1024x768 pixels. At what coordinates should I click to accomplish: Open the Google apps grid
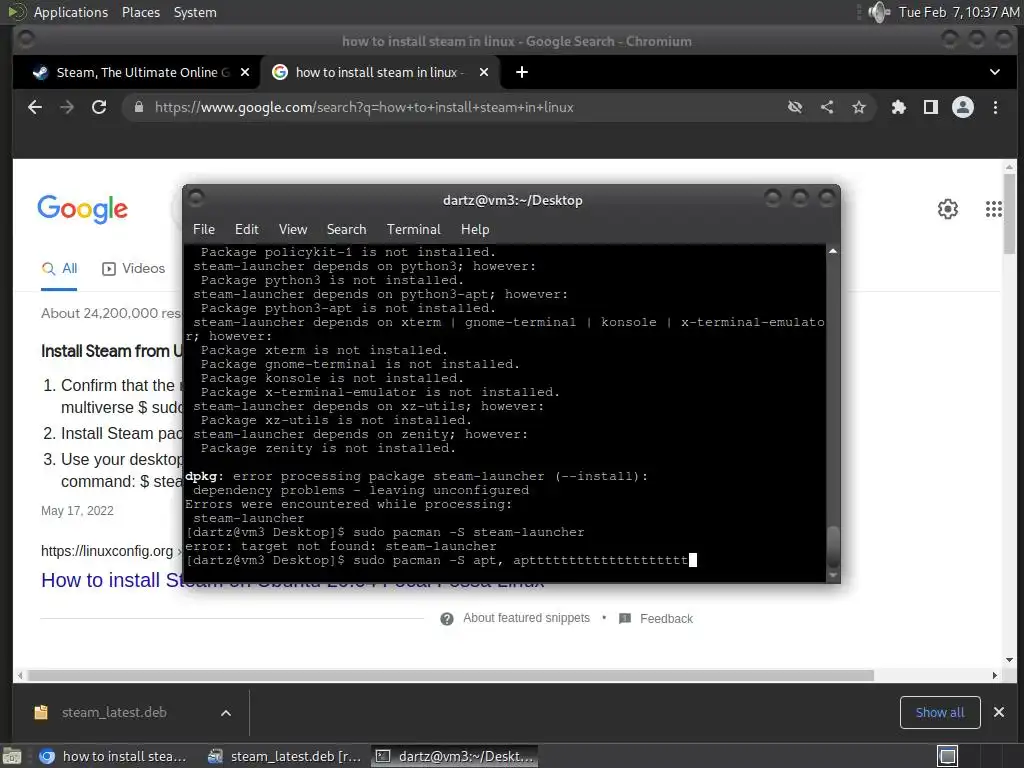coord(993,209)
